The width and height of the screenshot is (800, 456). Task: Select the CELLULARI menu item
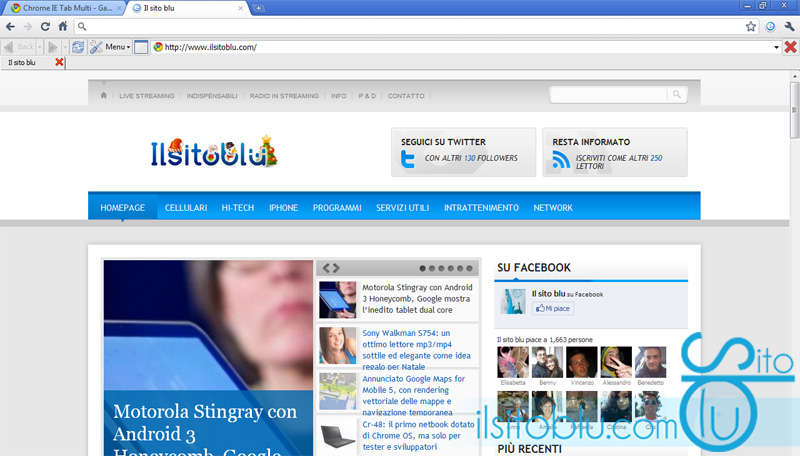tap(186, 208)
